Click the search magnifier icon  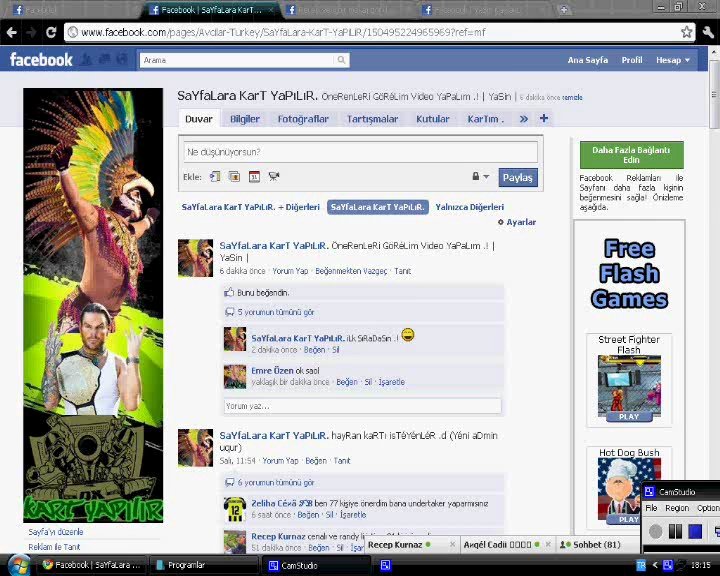341,60
